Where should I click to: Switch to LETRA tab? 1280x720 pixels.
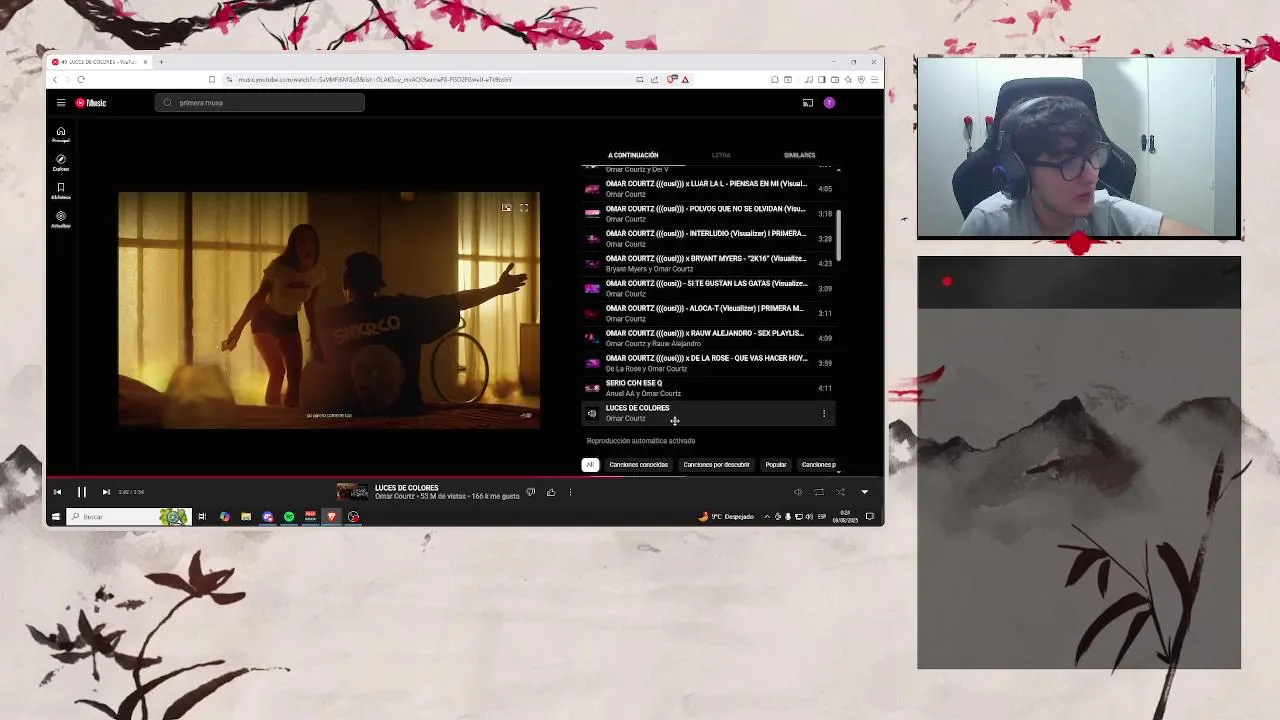coord(721,155)
